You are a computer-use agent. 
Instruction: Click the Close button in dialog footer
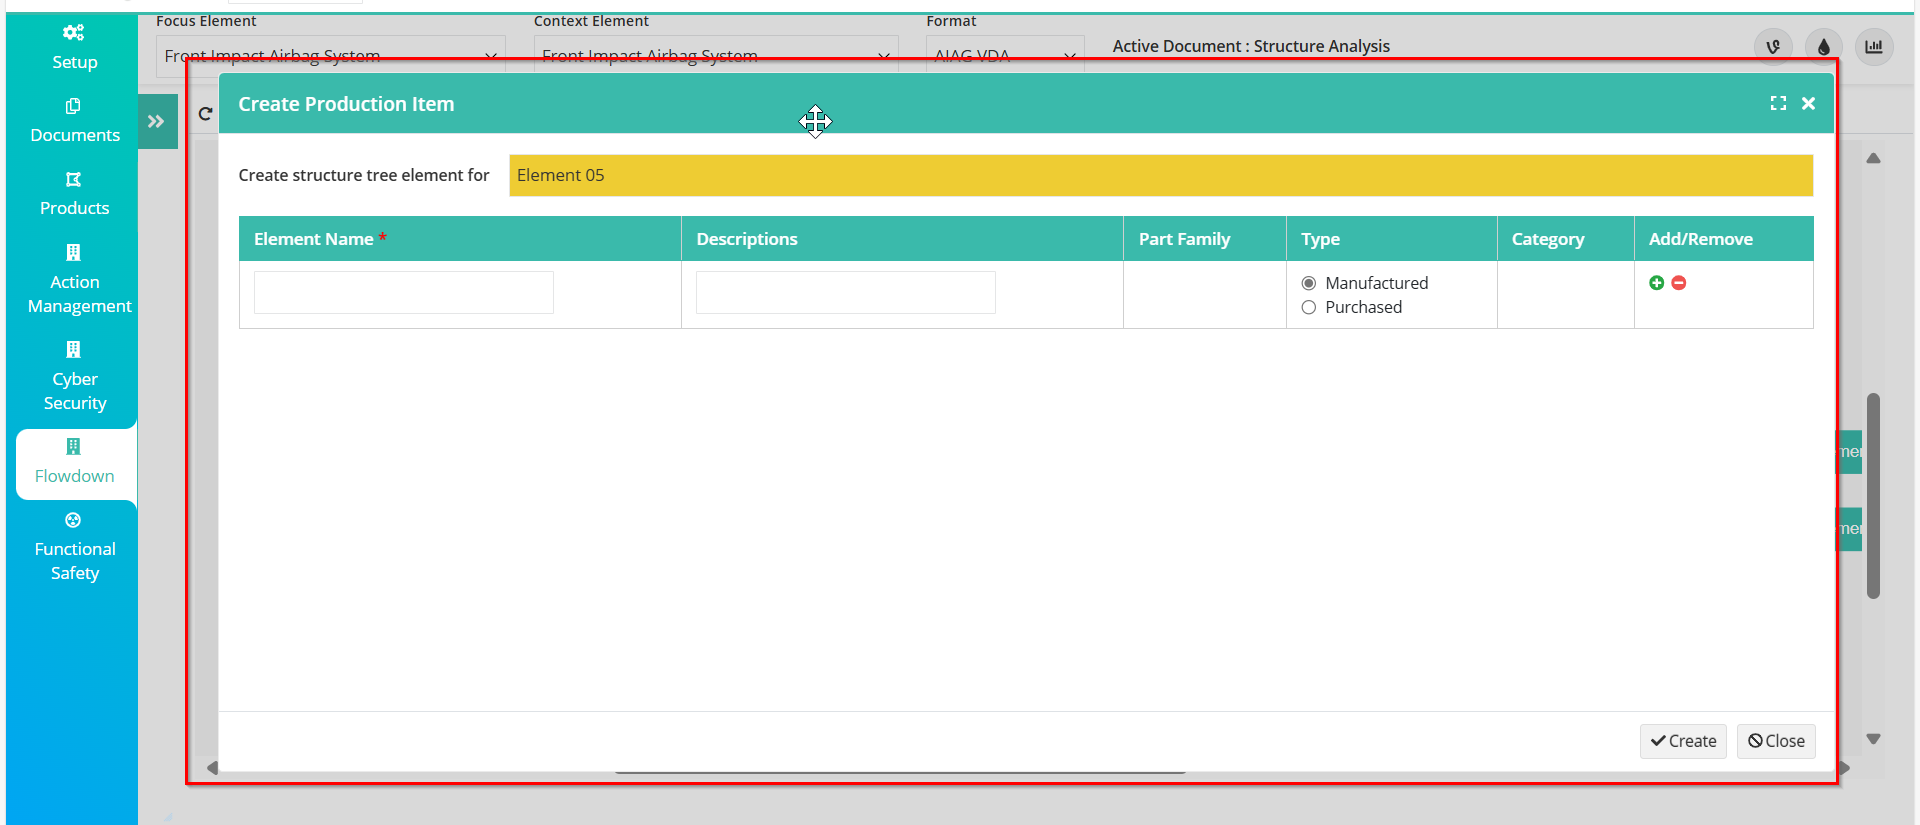(x=1776, y=741)
